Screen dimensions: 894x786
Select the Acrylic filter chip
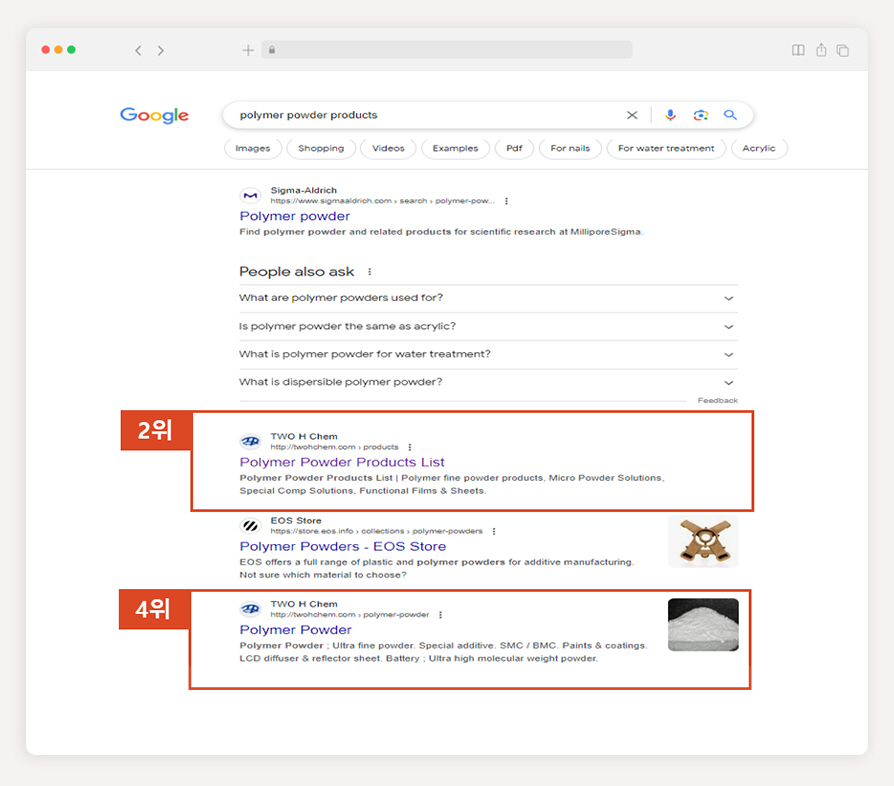coord(759,148)
